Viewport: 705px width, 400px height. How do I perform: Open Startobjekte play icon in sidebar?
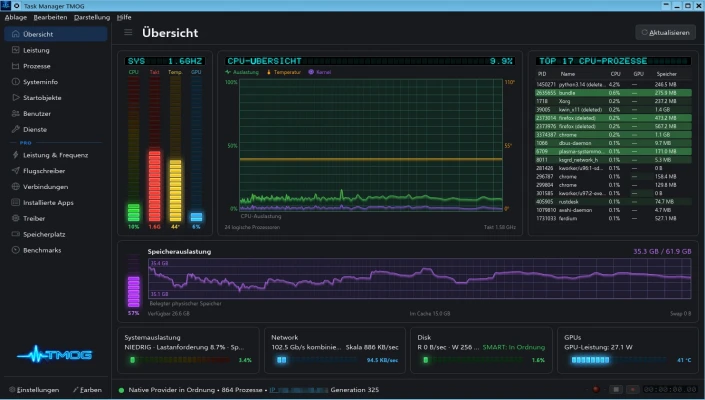point(16,97)
